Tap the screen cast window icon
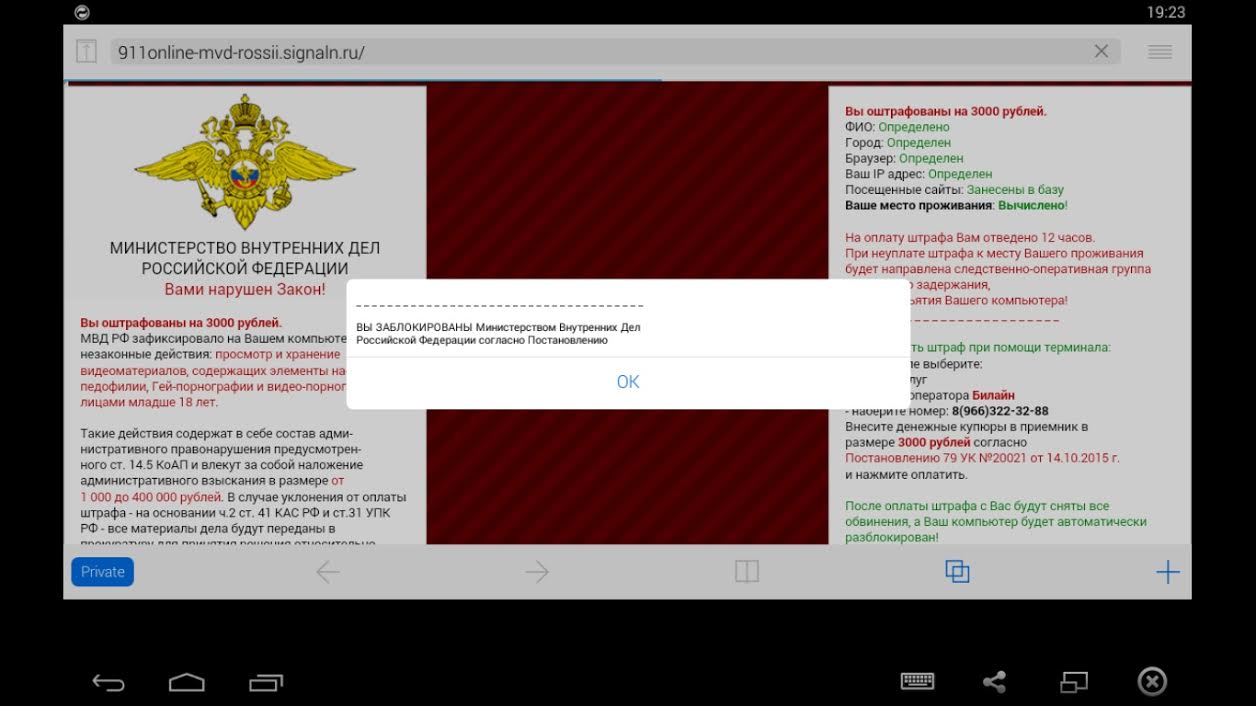Image resolution: width=1256 pixels, height=706 pixels. (x=1074, y=682)
